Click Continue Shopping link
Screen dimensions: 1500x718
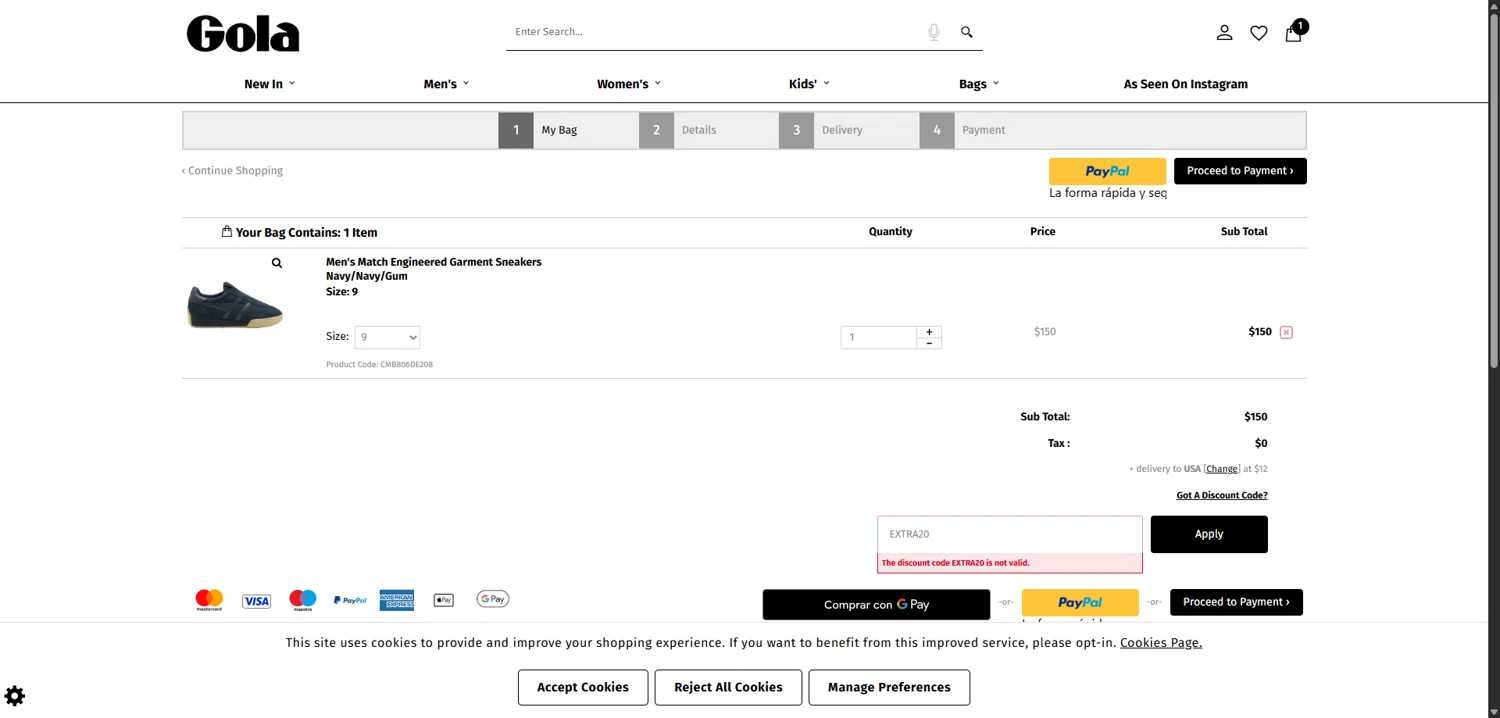(233, 171)
